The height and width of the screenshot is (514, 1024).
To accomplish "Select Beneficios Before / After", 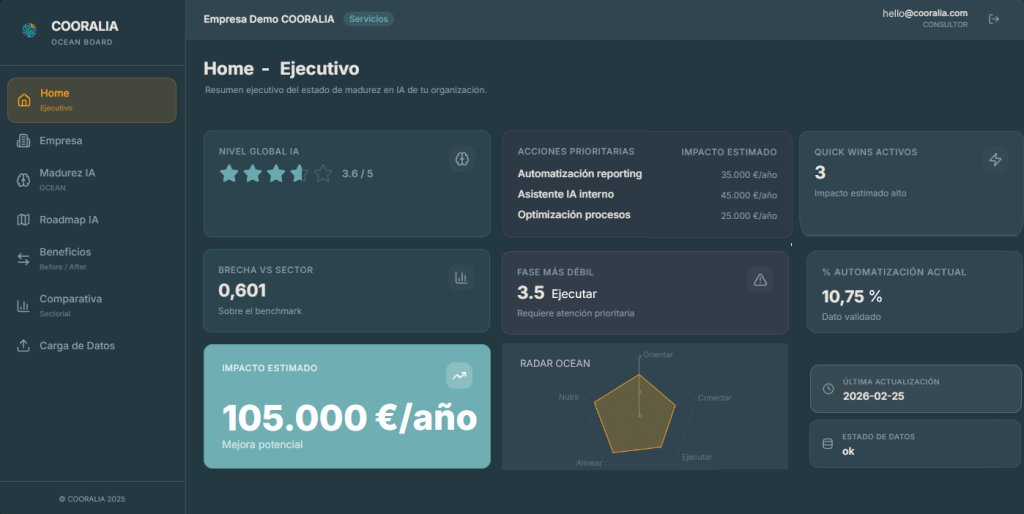I will [x=65, y=258].
